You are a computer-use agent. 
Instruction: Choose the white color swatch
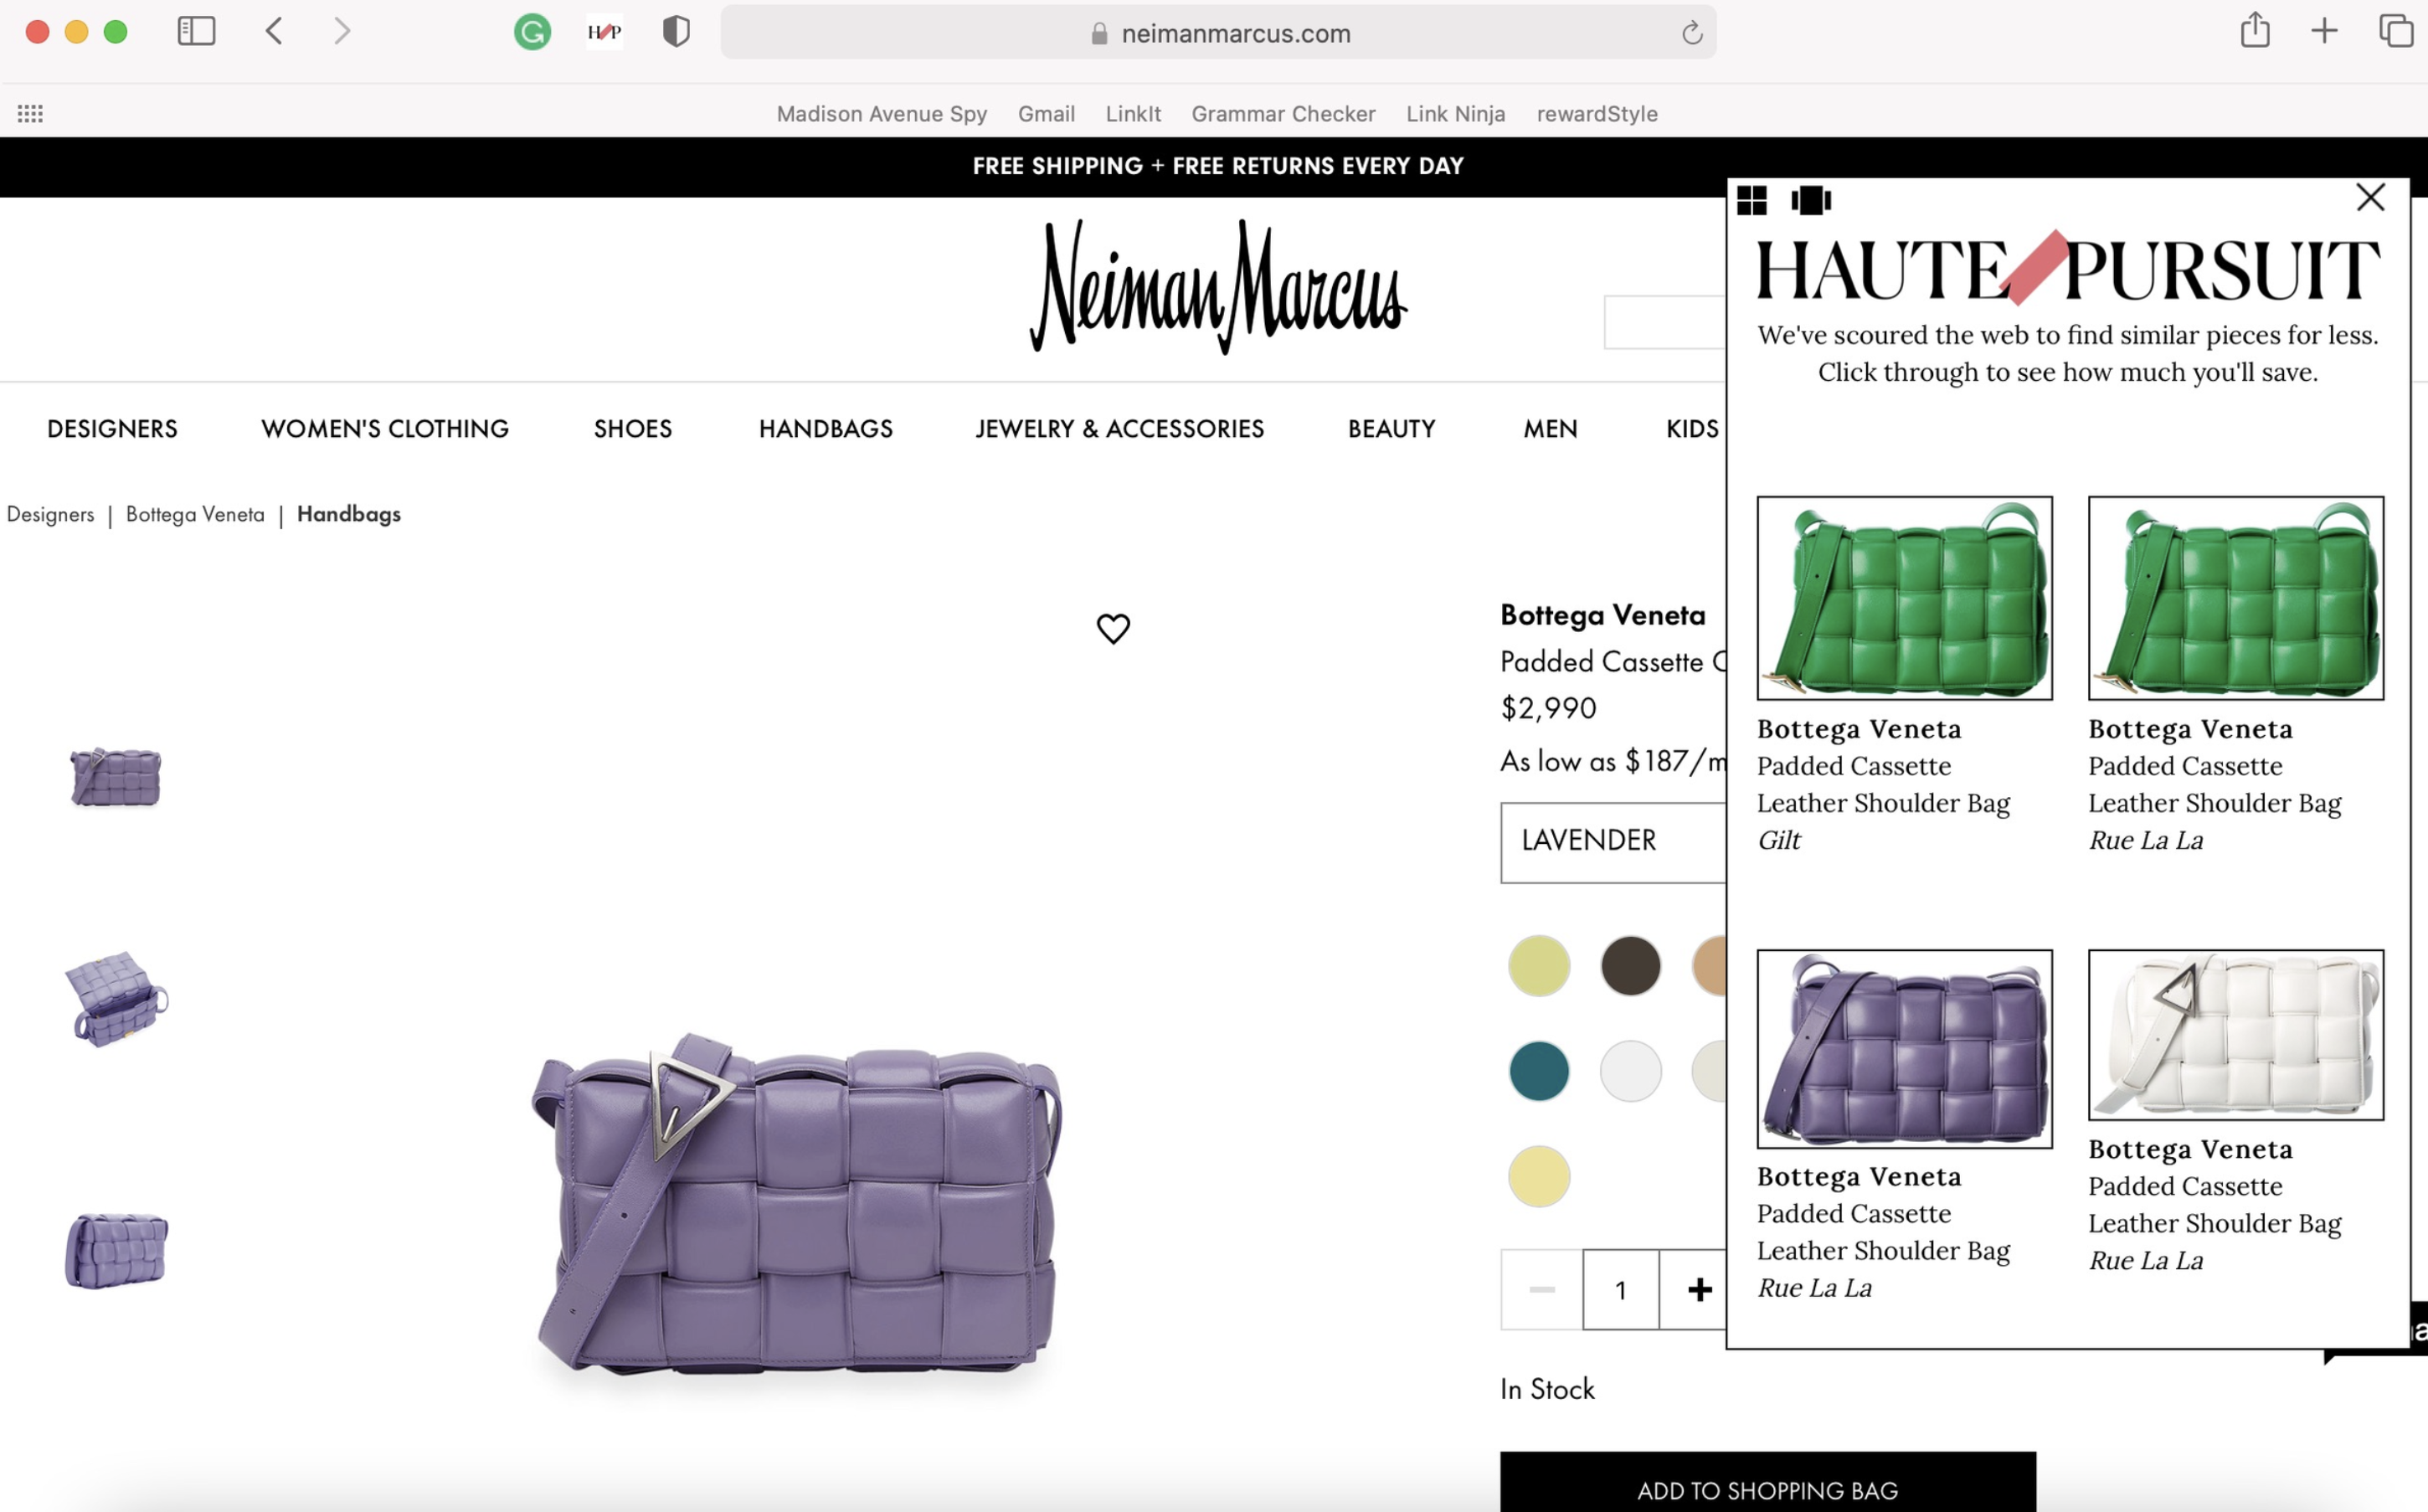click(1631, 1071)
